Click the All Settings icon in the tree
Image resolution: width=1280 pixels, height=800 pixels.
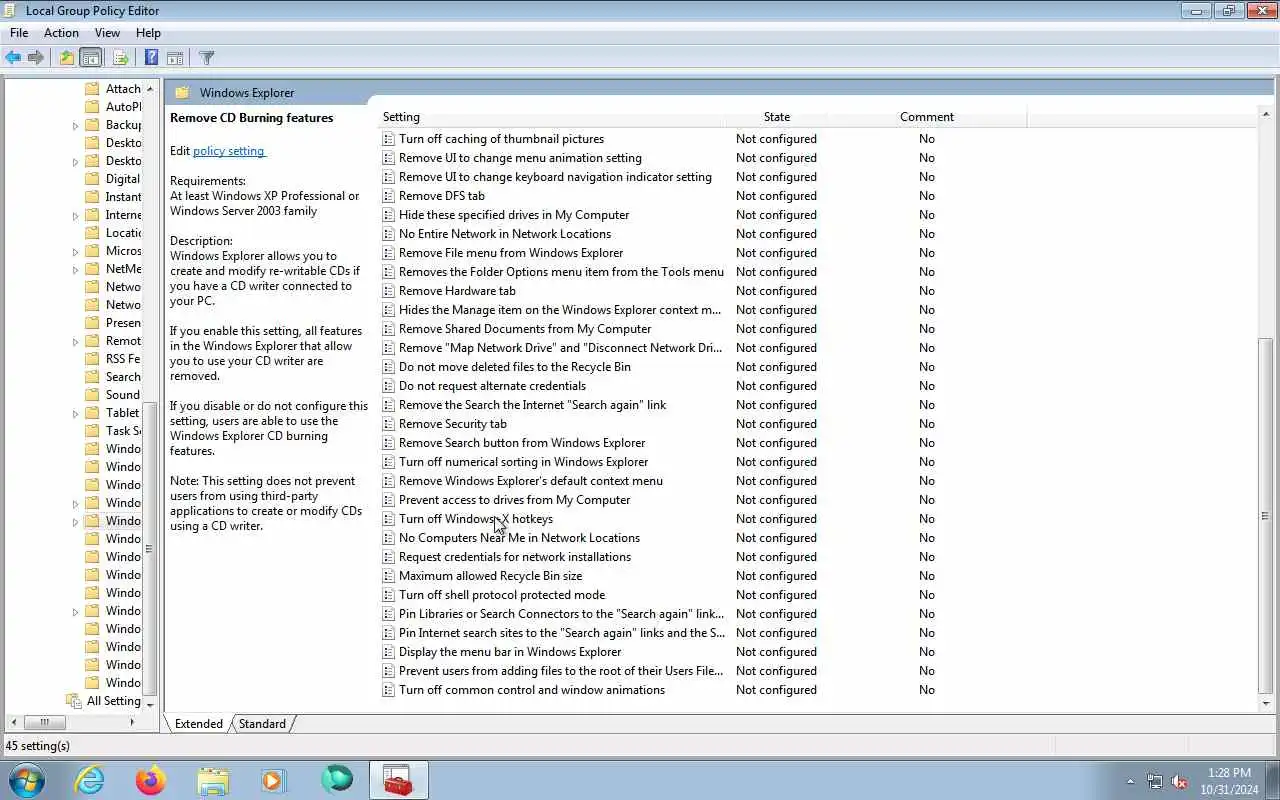click(x=73, y=701)
